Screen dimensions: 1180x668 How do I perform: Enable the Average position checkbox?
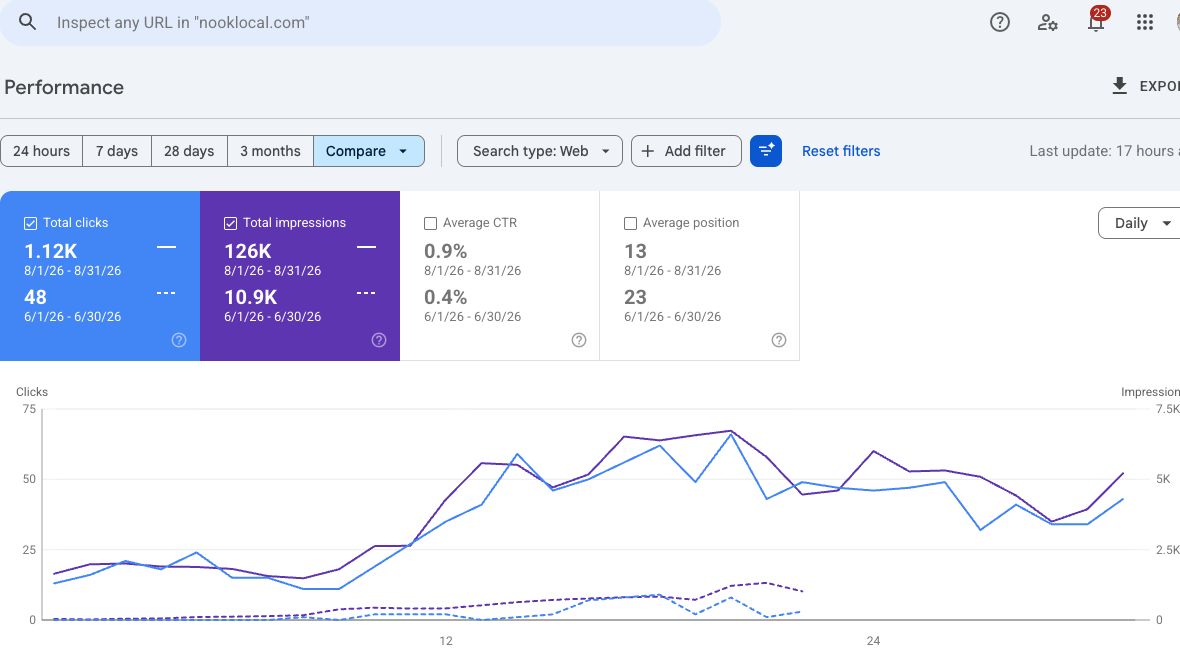tap(631, 223)
